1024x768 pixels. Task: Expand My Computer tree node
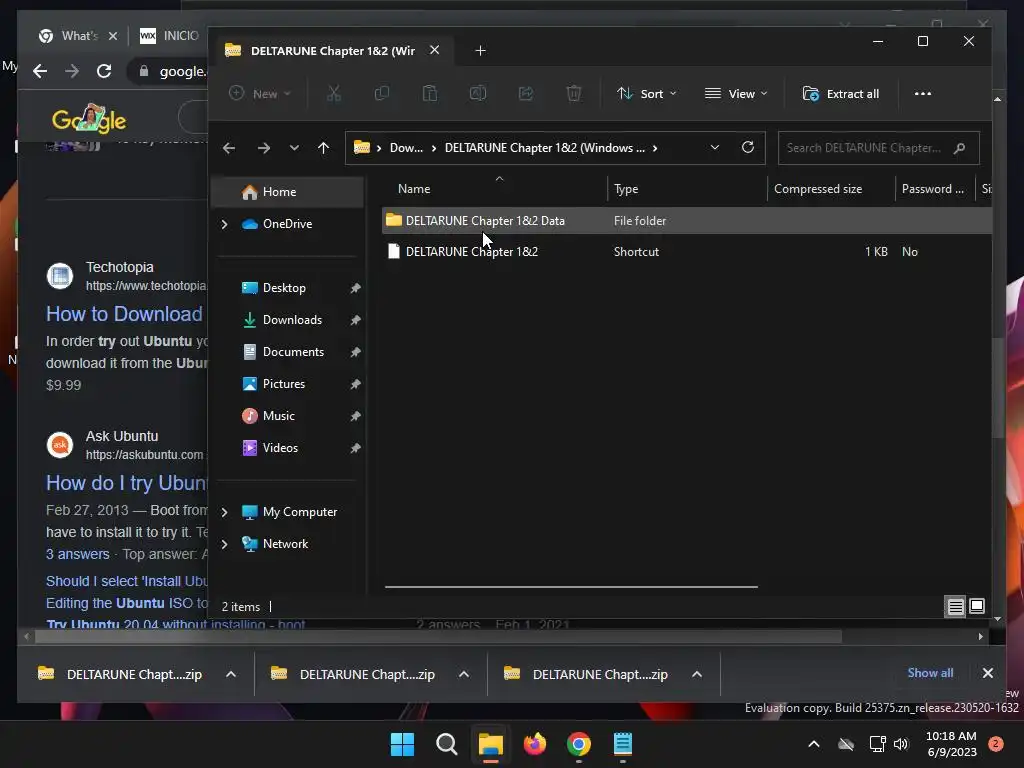pos(224,512)
